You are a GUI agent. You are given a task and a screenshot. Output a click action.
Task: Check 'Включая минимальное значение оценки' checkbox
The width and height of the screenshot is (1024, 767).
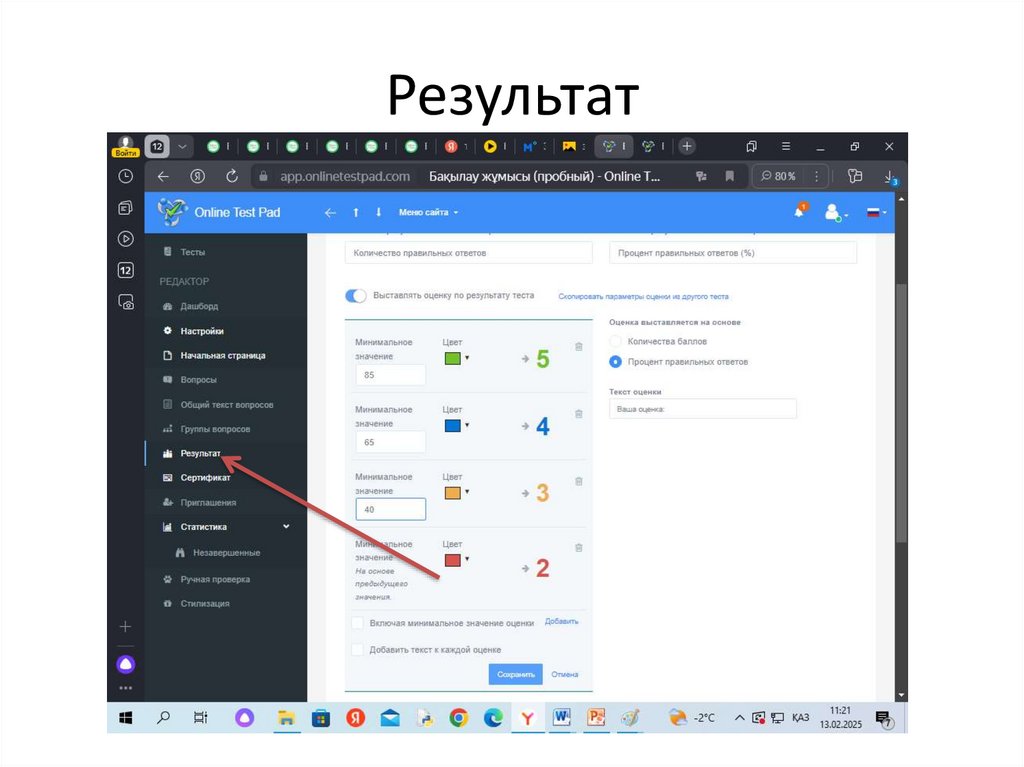(357, 623)
